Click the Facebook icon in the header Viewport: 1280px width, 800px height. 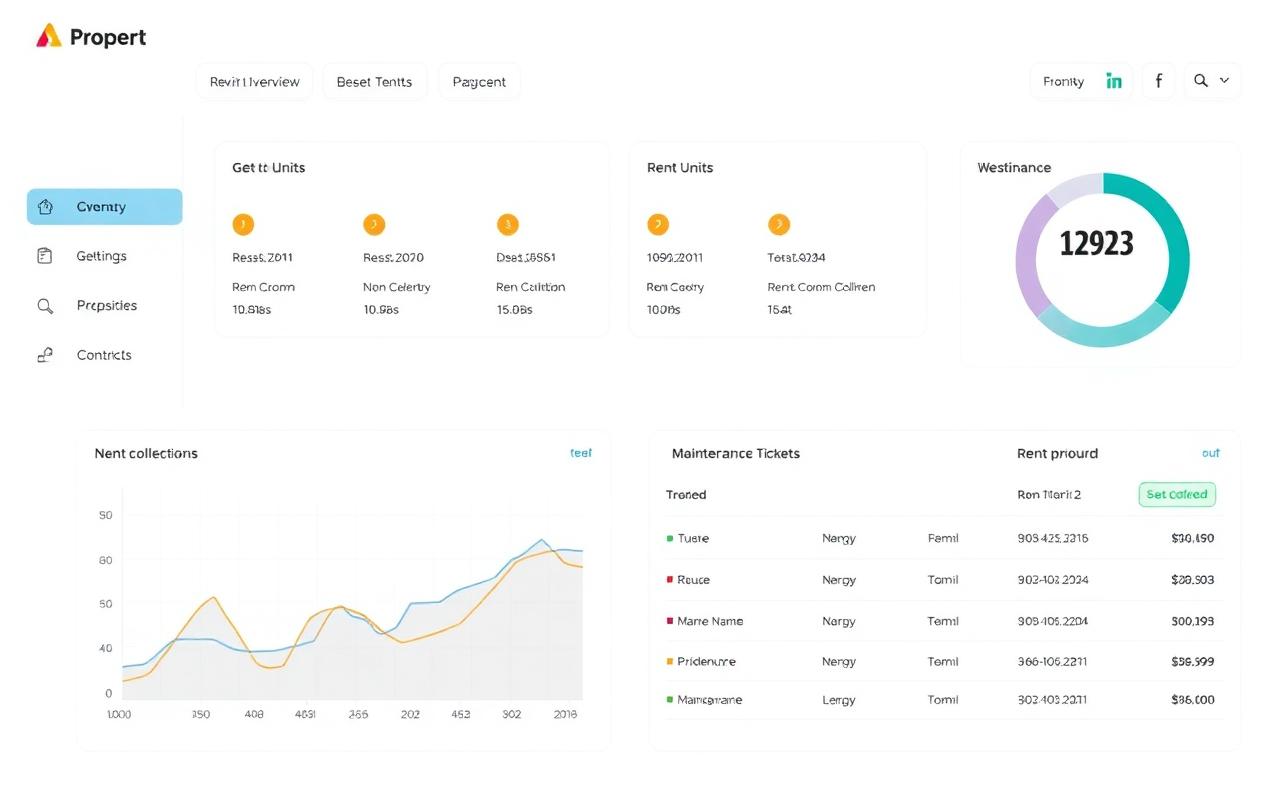tap(1158, 81)
